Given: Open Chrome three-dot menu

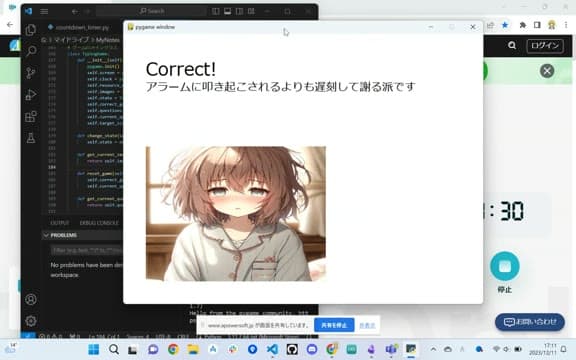Looking at the screenshot, I should point(566,25).
